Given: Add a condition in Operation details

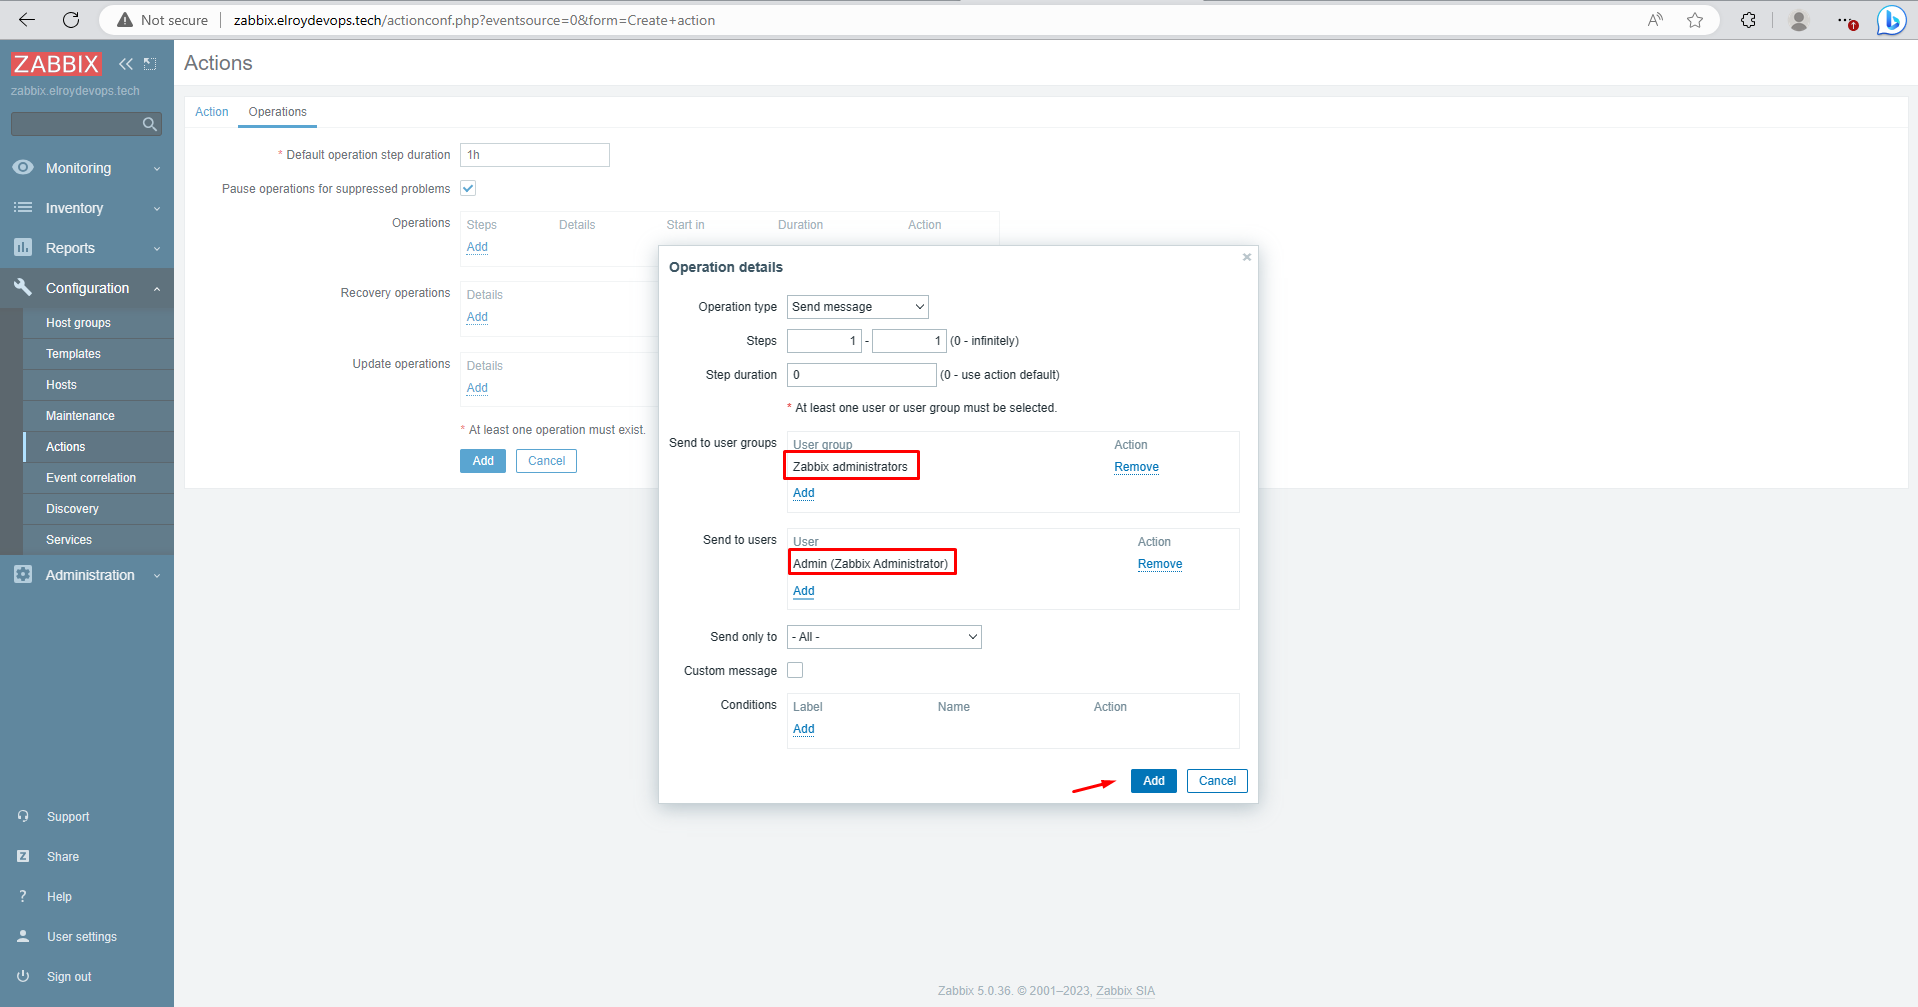Looking at the screenshot, I should (804, 729).
